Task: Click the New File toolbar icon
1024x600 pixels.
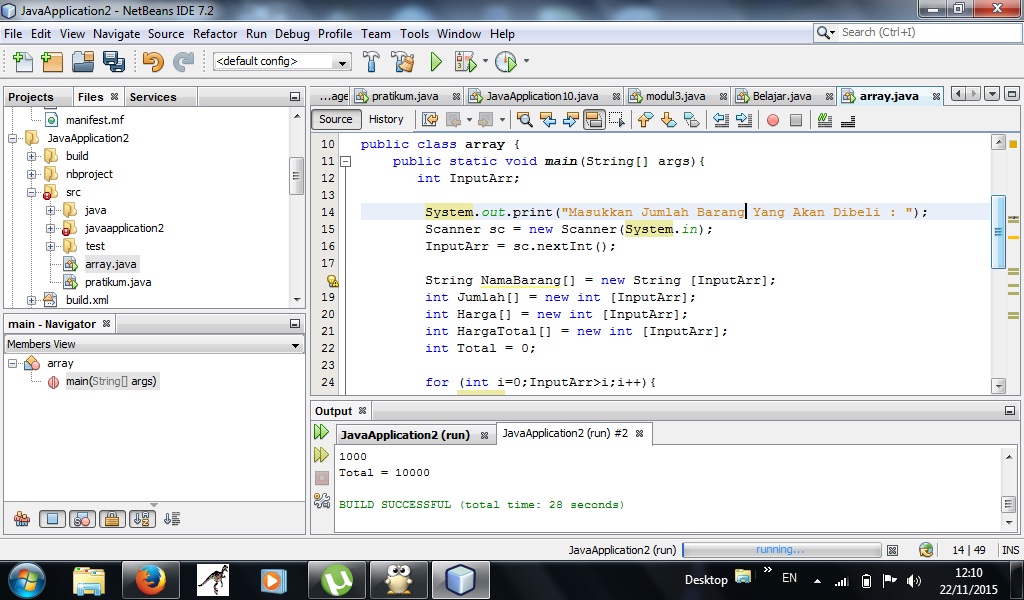Action: (23, 61)
